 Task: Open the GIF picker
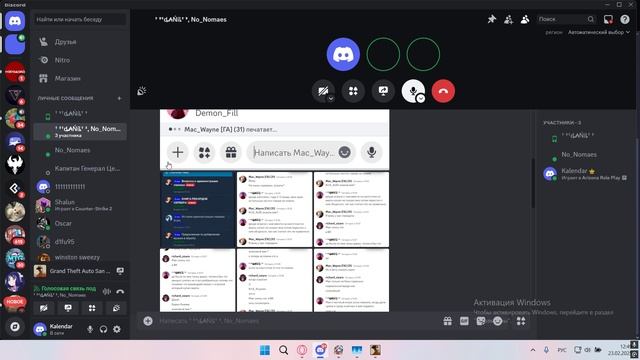click(464, 321)
